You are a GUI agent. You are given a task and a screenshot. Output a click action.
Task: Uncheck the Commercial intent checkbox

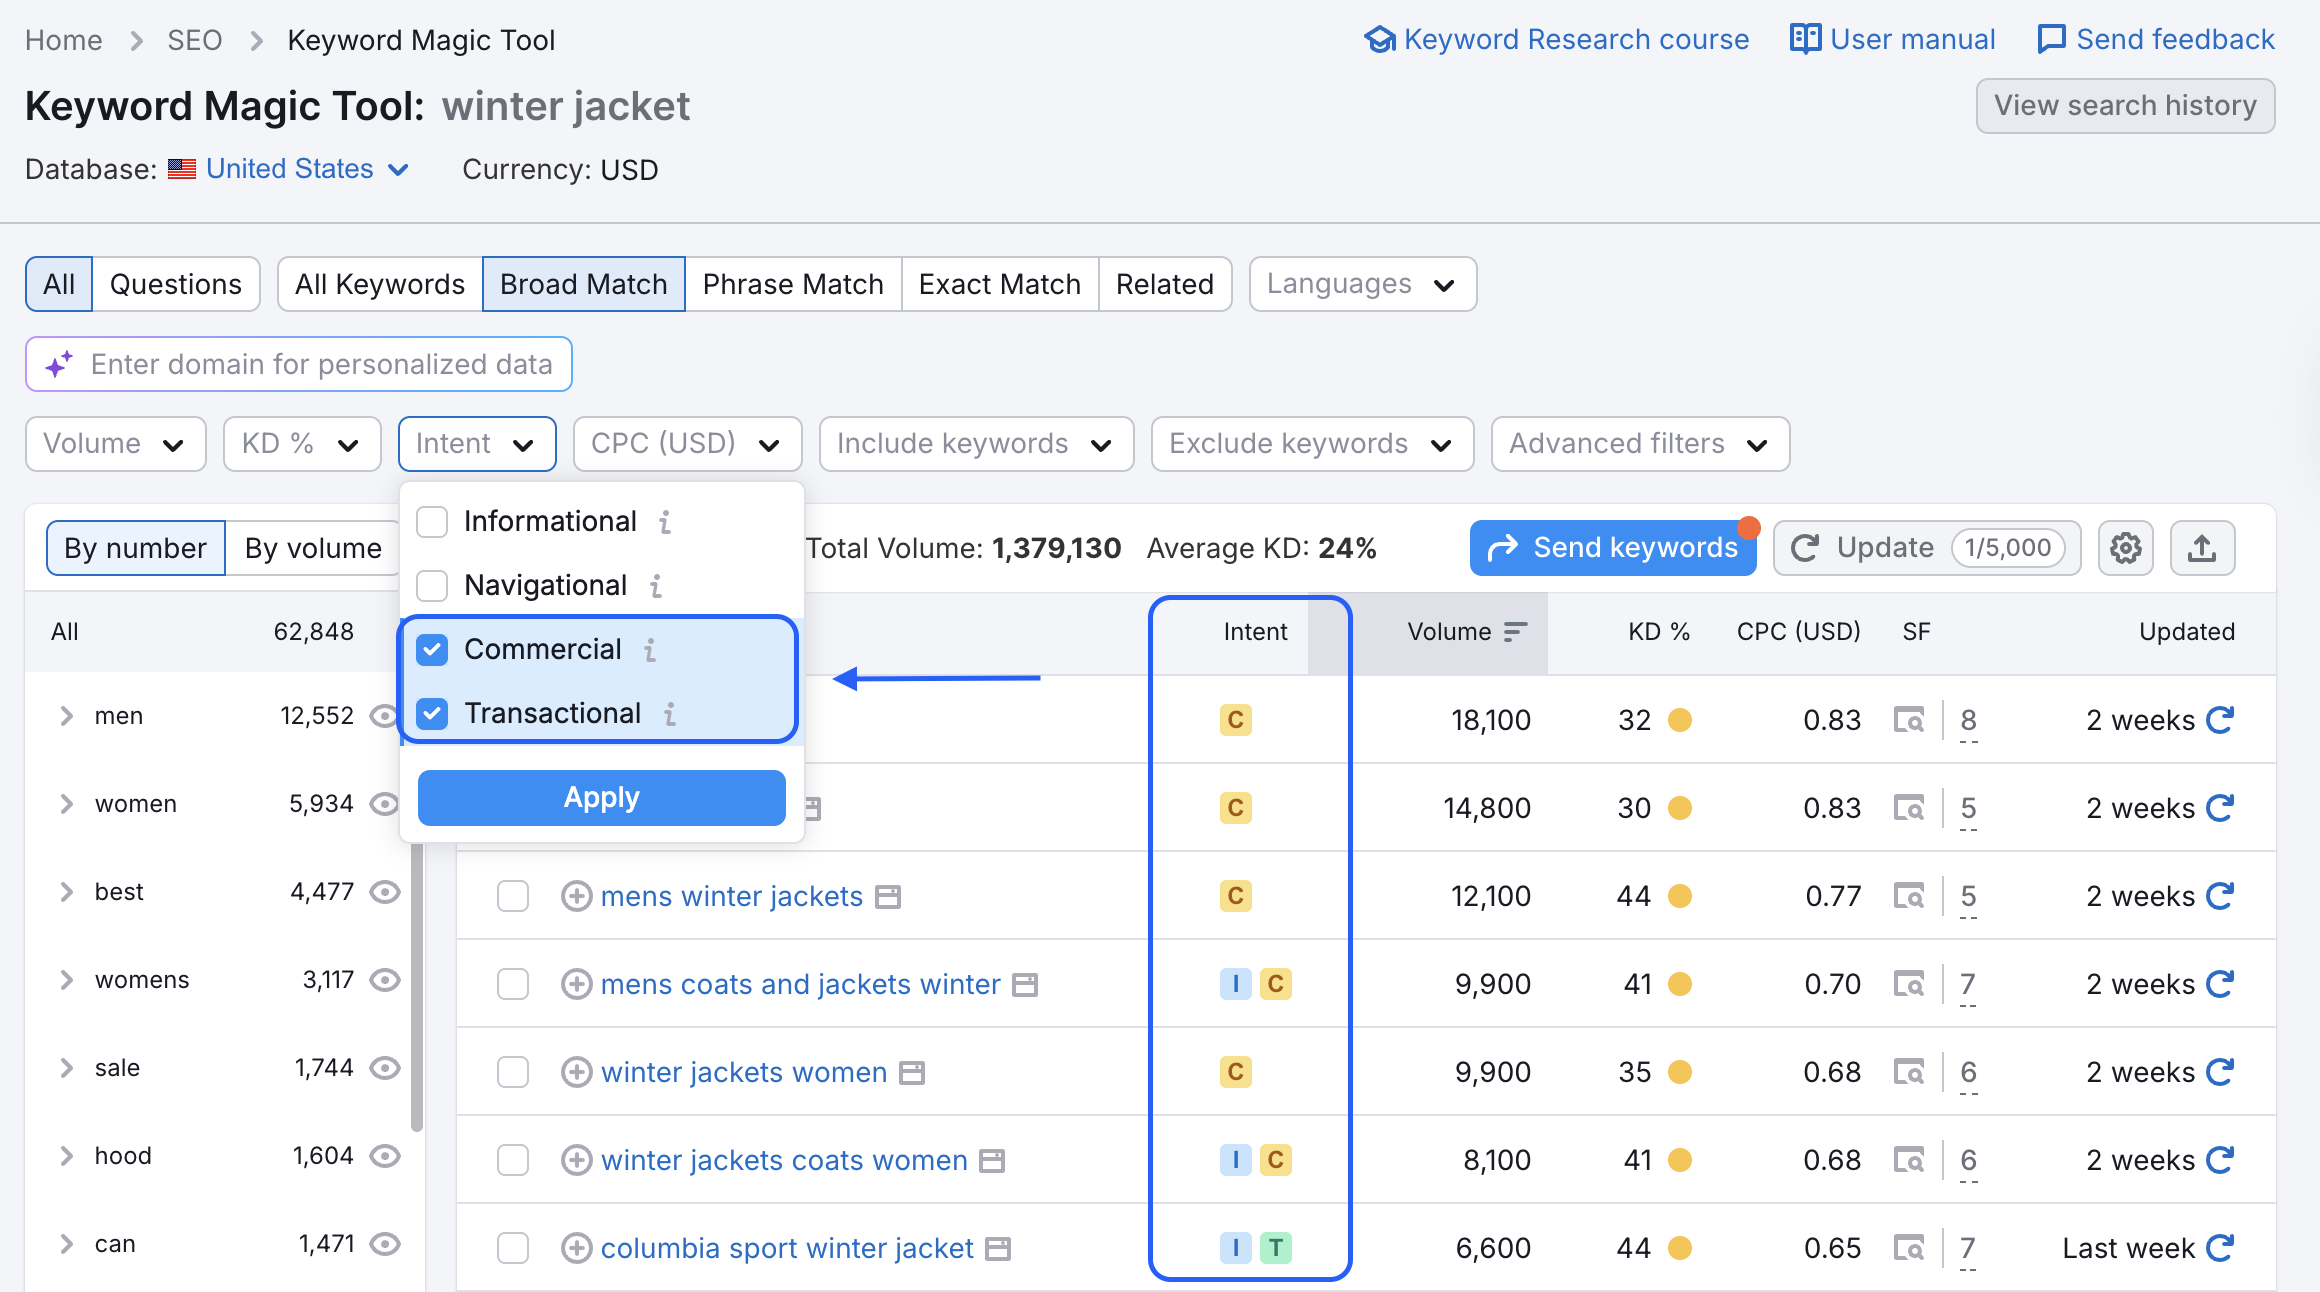coord(432,649)
